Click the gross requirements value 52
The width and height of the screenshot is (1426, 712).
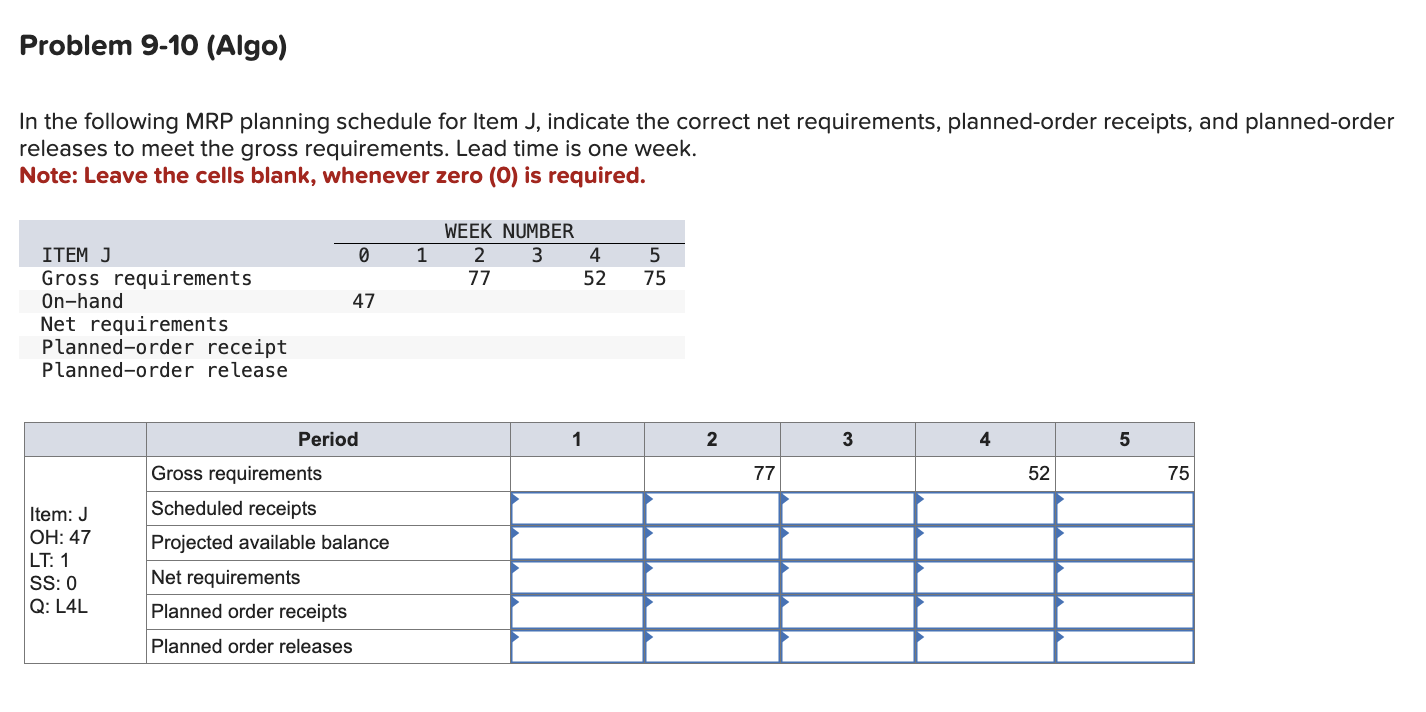pyautogui.click(x=1038, y=473)
